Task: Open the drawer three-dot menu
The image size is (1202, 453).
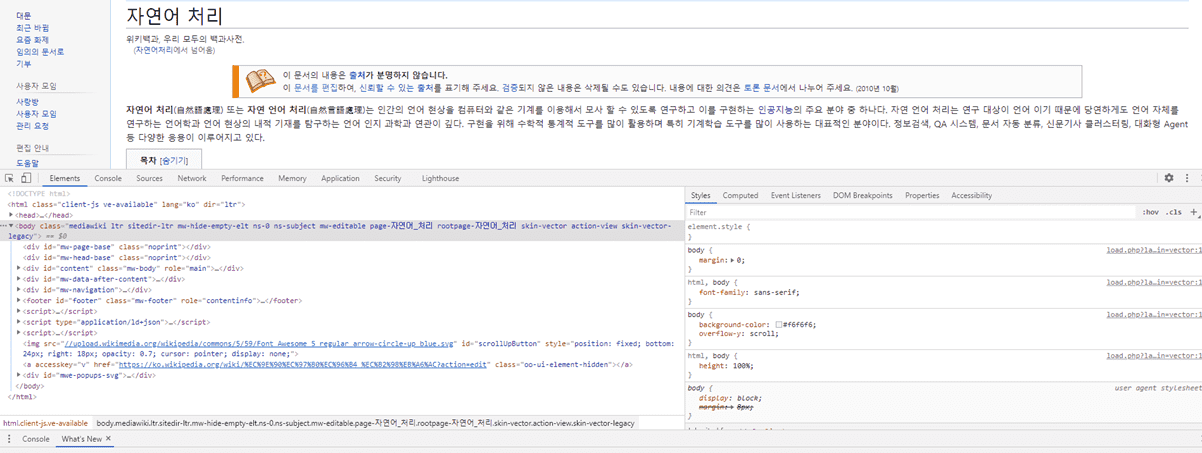Action: tap(9, 439)
